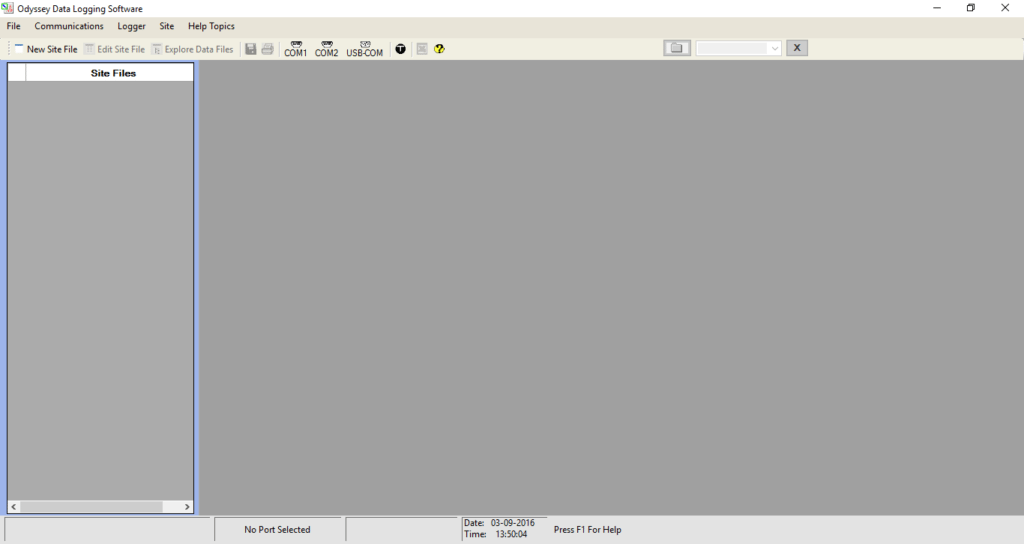
Task: Connect via the USB-COM icon
Action: [x=364, y=49]
